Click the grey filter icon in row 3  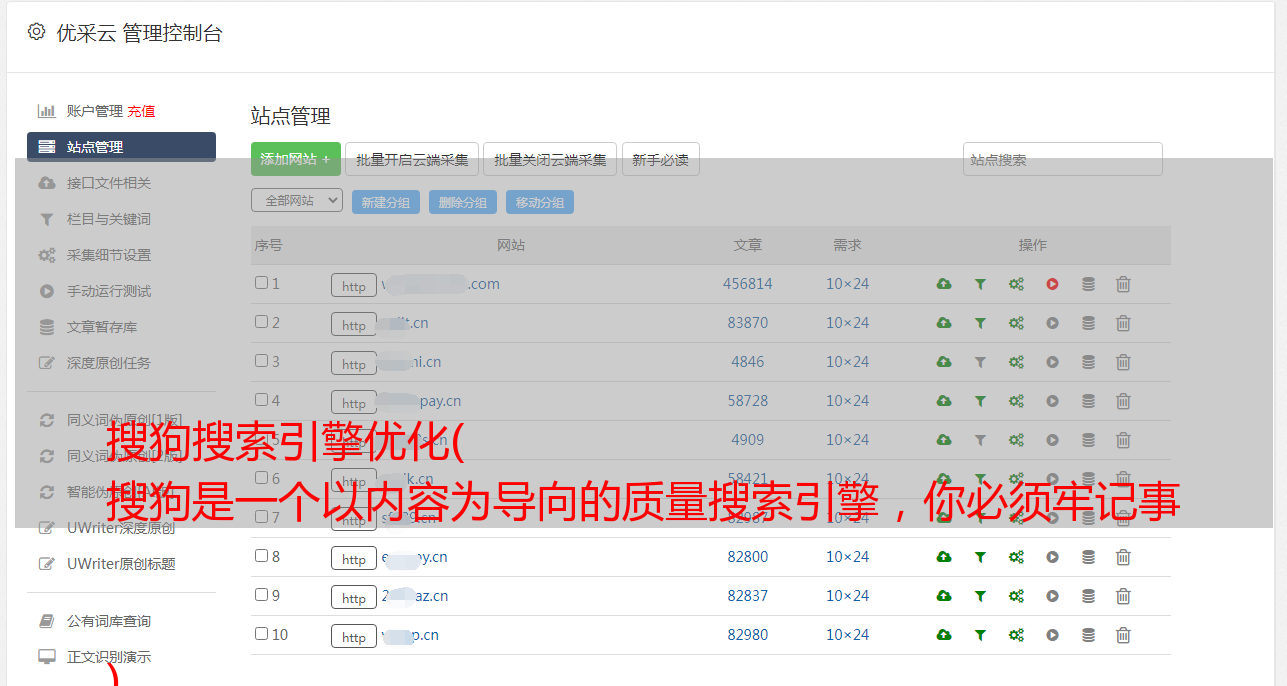click(980, 362)
